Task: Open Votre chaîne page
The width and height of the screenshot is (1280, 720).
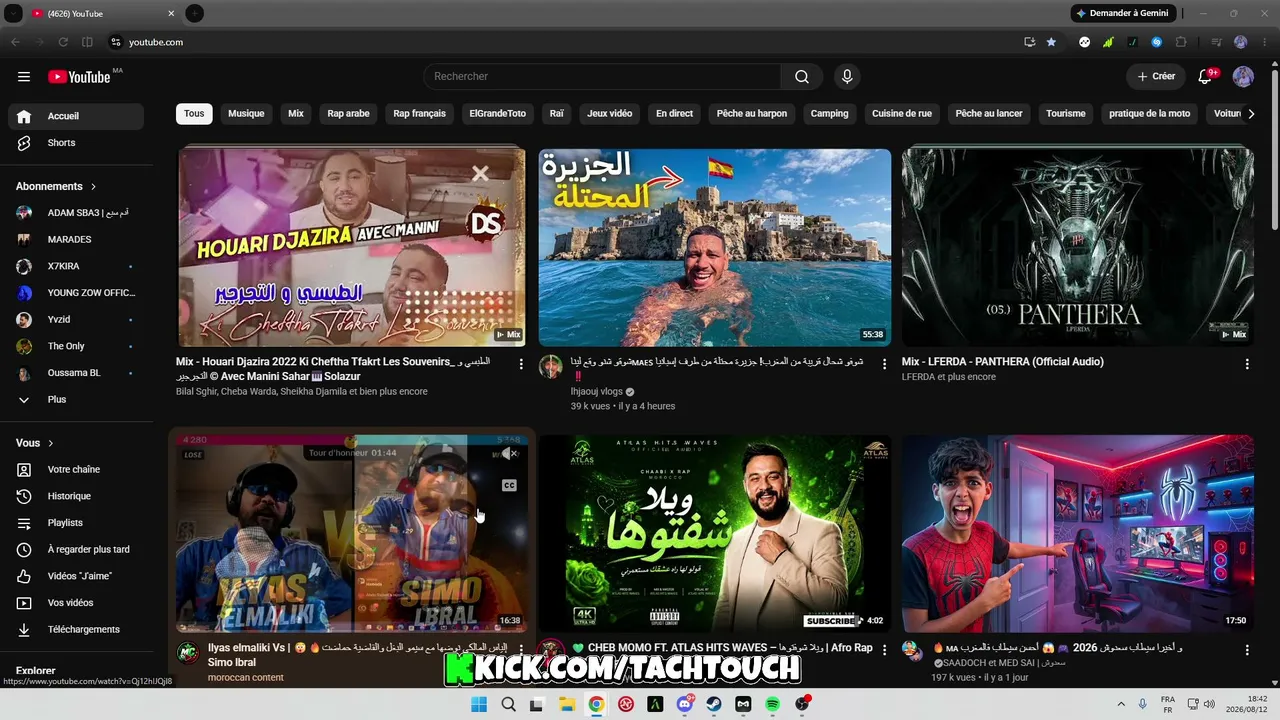Action: [76, 470]
